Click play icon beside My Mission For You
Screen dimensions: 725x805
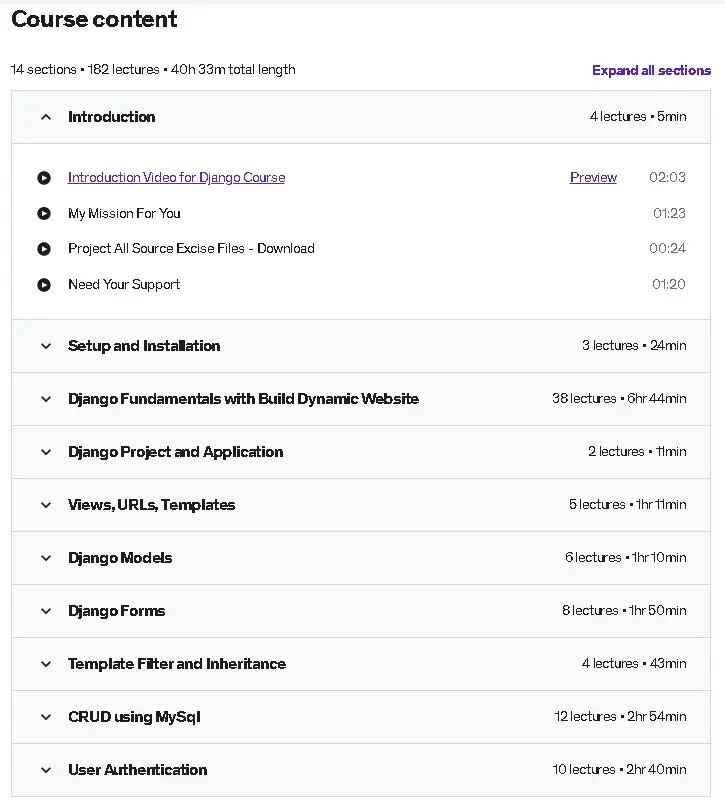(x=44, y=213)
